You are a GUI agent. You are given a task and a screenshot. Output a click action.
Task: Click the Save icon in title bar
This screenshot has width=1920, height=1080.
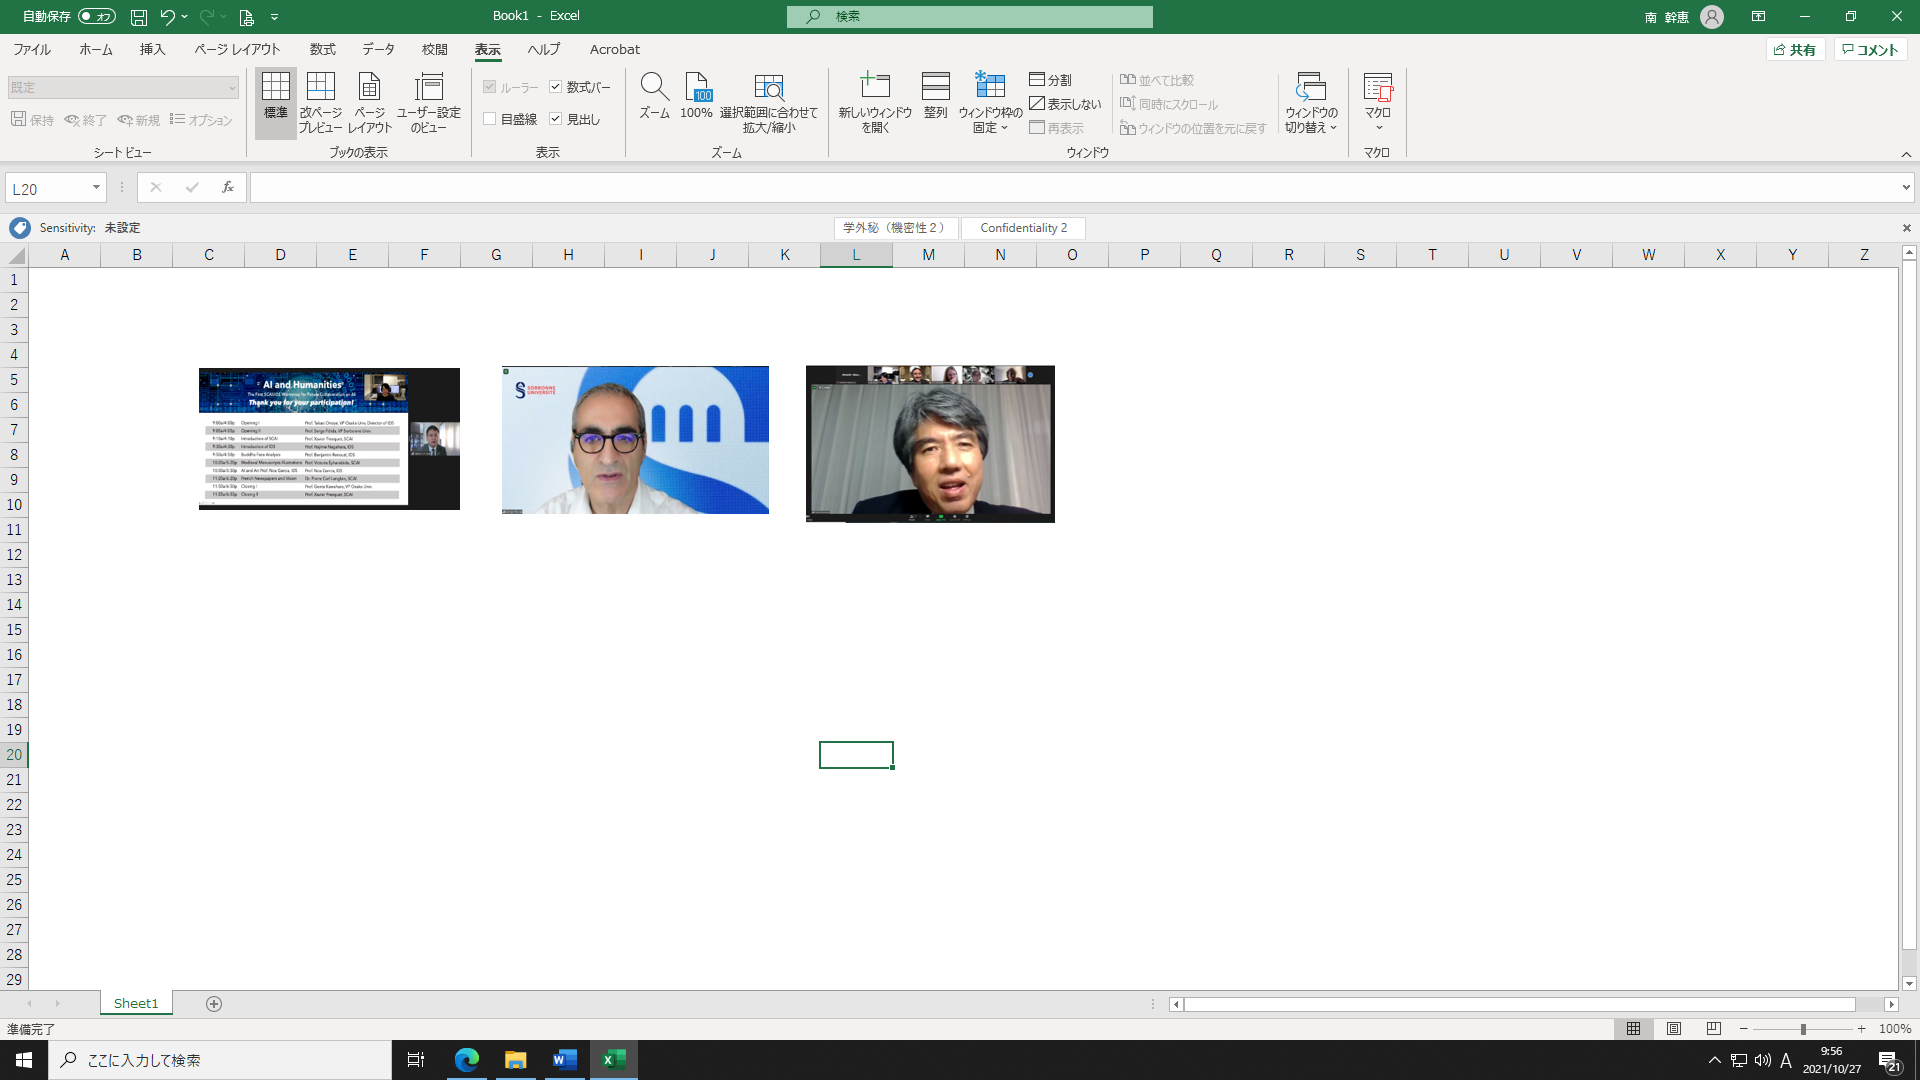139,17
